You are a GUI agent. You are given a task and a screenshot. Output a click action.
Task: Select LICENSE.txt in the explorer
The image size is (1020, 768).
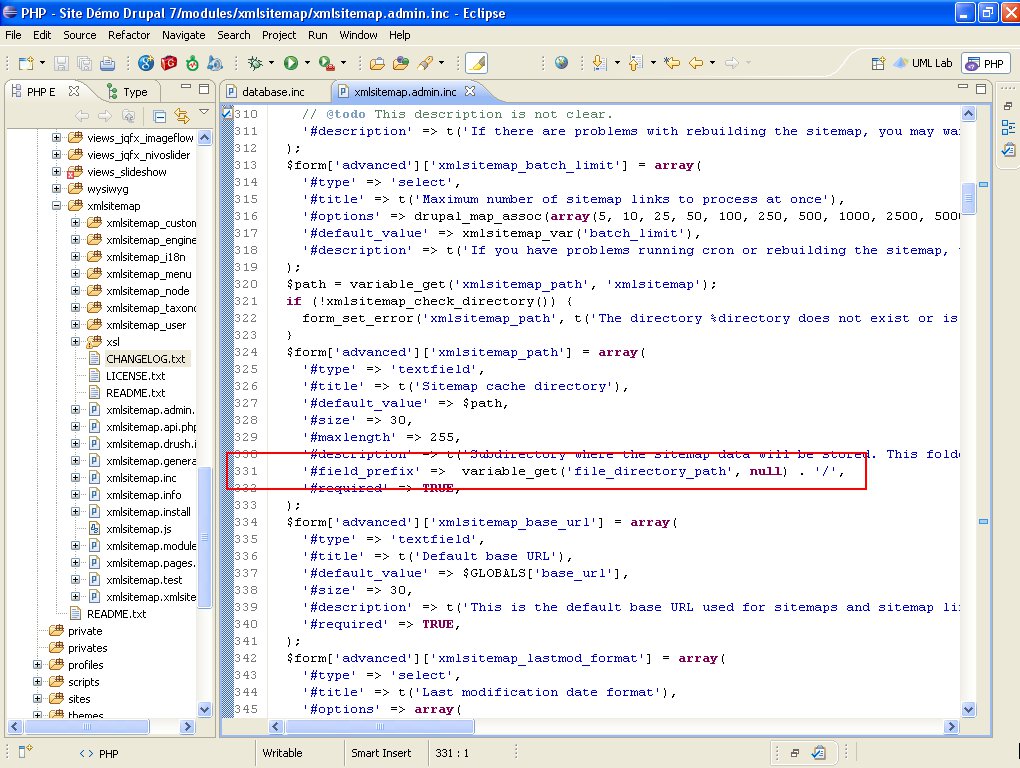[x=135, y=376]
